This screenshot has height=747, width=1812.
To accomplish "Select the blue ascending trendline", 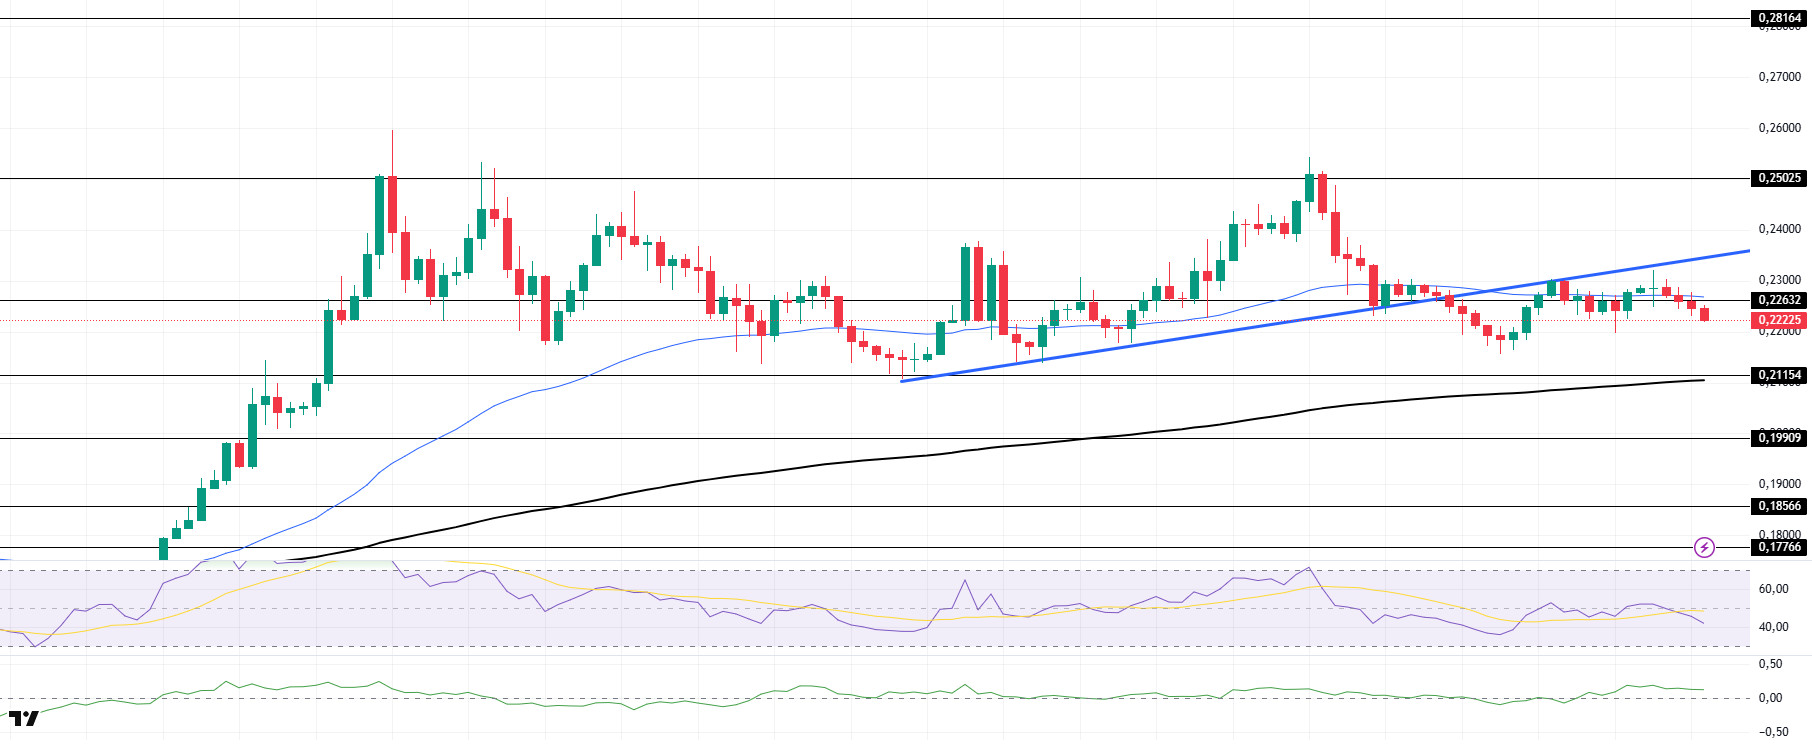I will tap(1325, 316).
